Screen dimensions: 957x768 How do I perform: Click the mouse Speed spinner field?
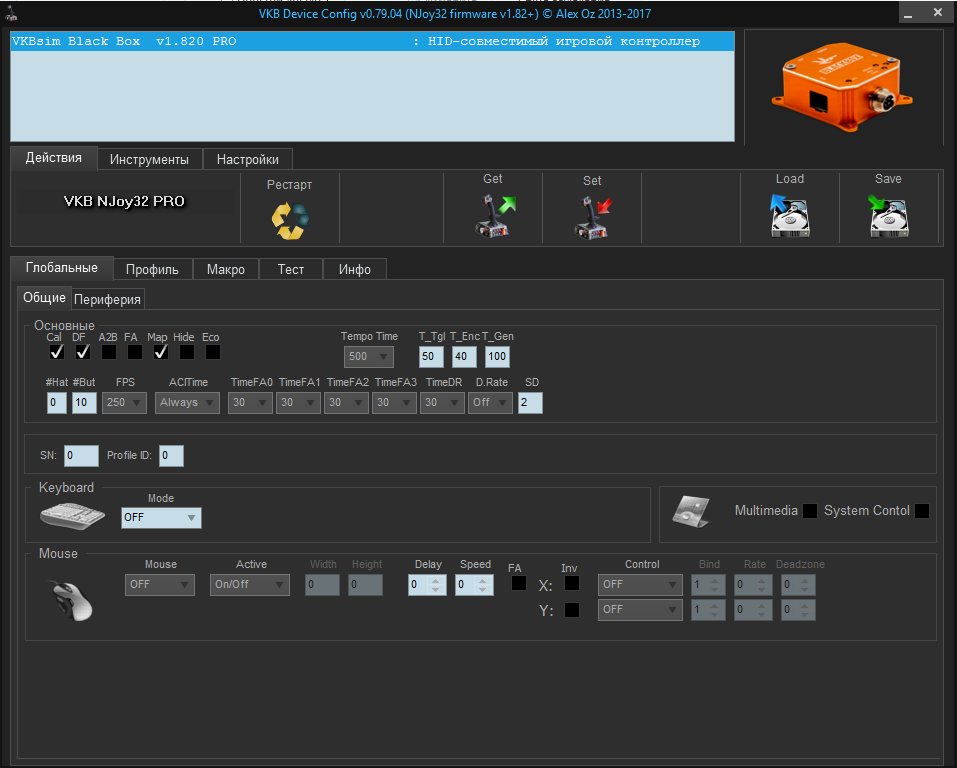point(474,585)
